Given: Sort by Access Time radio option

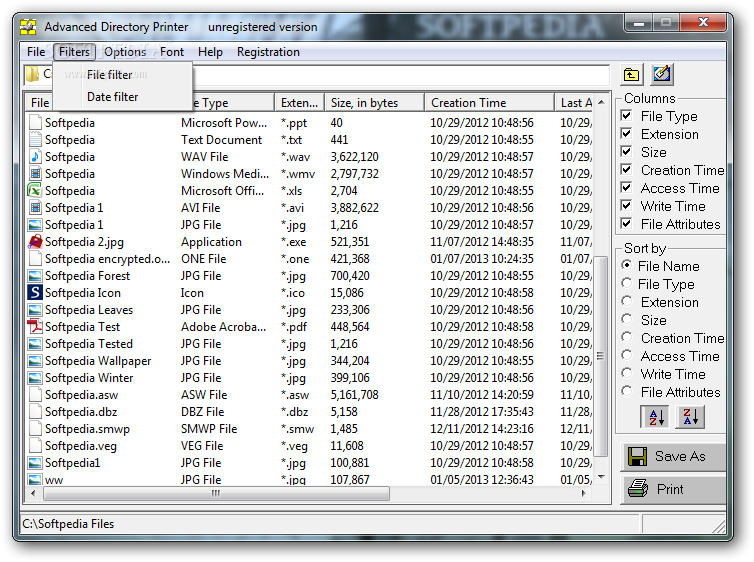Looking at the screenshot, I should click(627, 355).
